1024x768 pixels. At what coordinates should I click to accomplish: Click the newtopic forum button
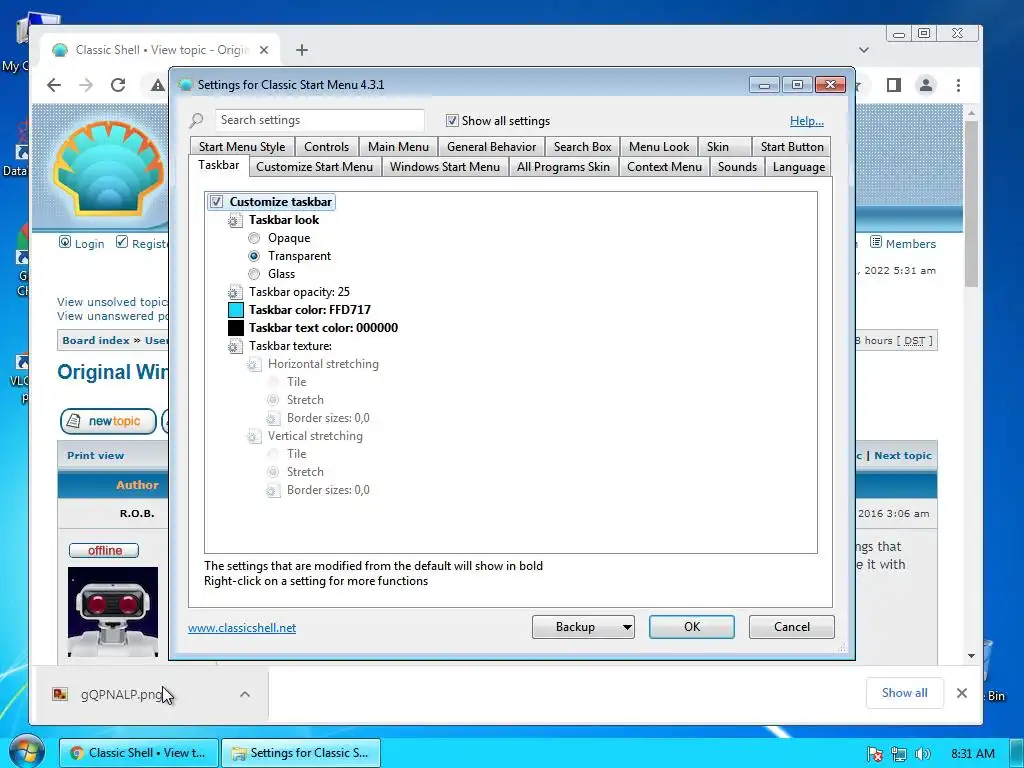point(108,421)
